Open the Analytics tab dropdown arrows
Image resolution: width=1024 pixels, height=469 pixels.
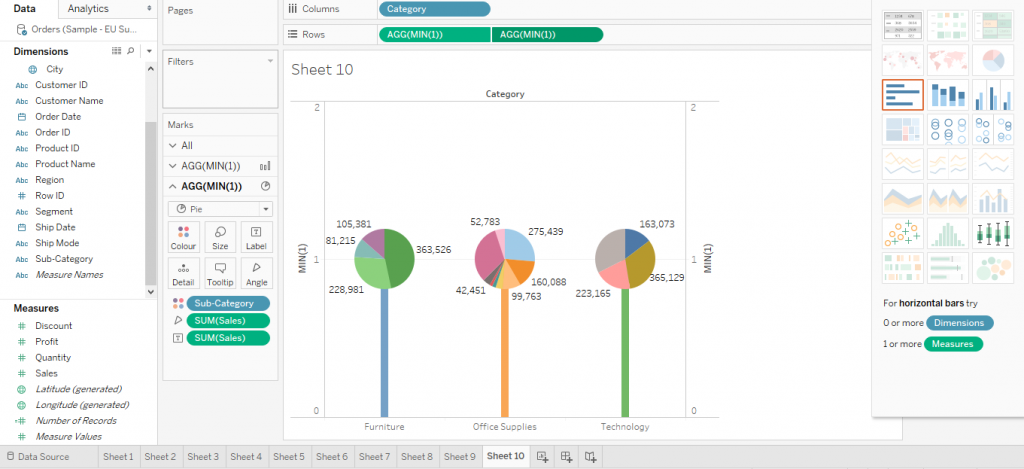(150, 8)
